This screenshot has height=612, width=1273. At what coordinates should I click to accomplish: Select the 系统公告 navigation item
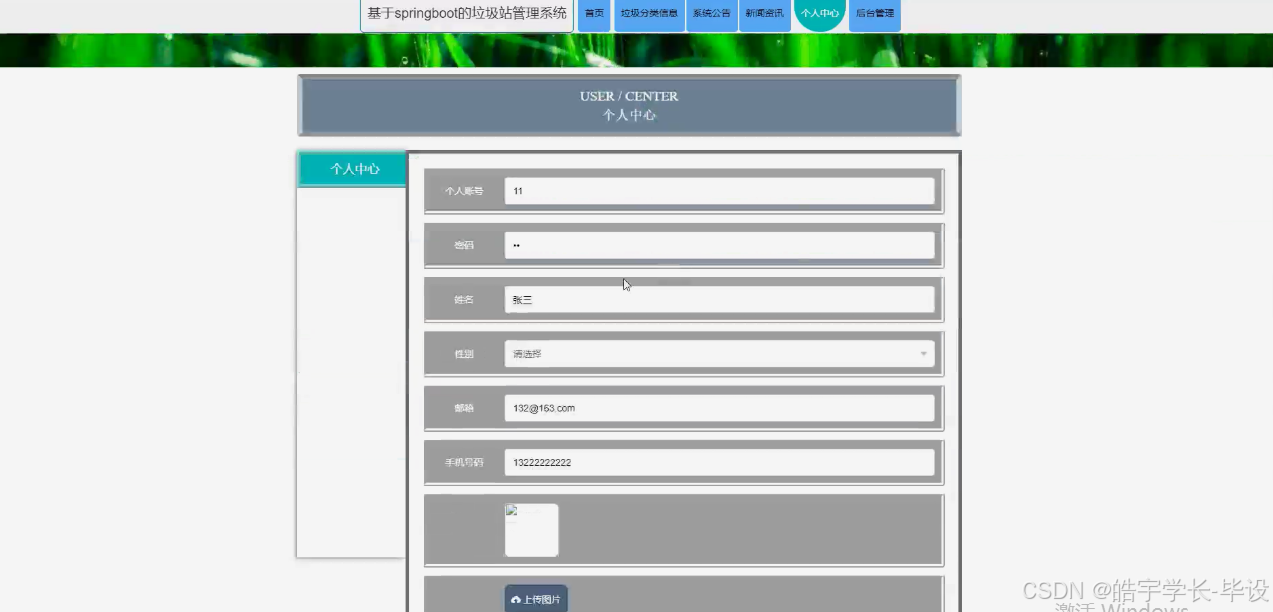coord(711,14)
